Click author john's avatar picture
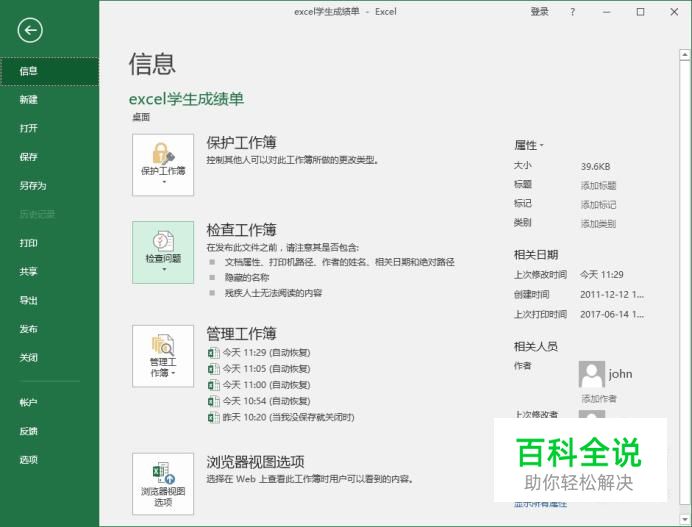This screenshot has height=527, width=692. [591, 374]
